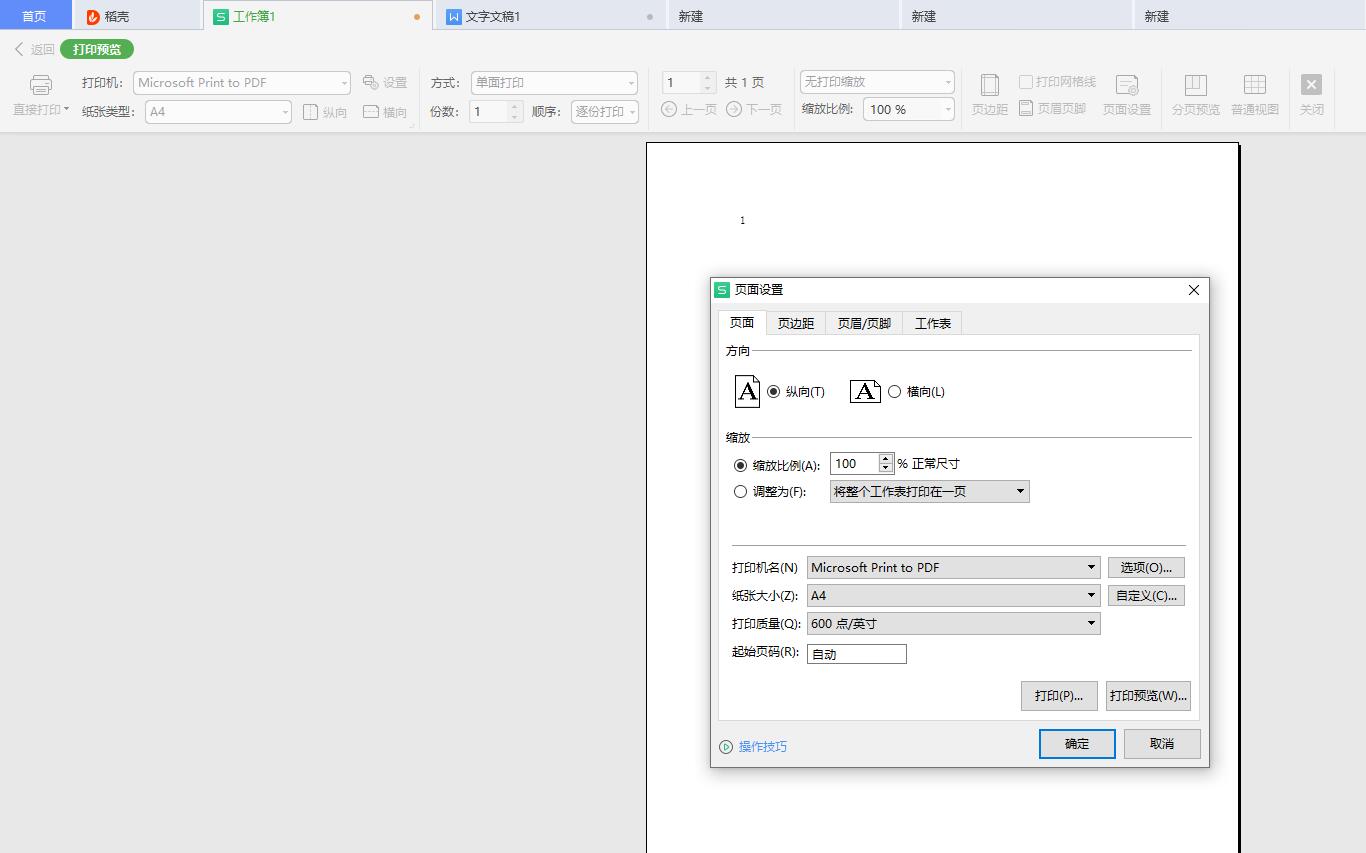
Task: Click the Print Preview (打印预览) dialog button
Action: [1148, 695]
